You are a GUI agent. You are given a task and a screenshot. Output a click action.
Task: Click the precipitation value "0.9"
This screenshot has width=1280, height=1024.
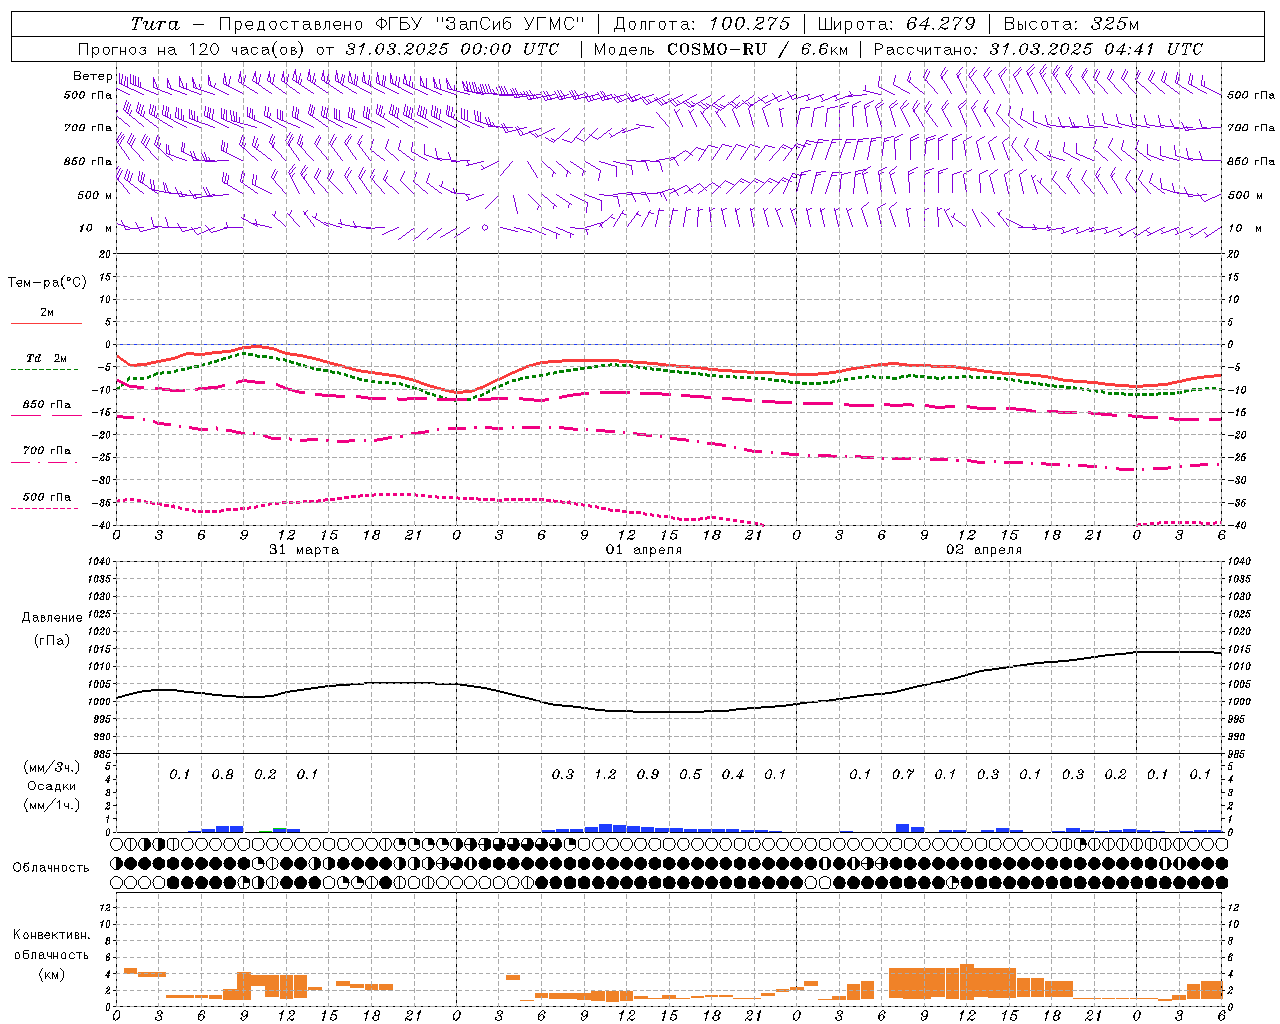(648, 775)
